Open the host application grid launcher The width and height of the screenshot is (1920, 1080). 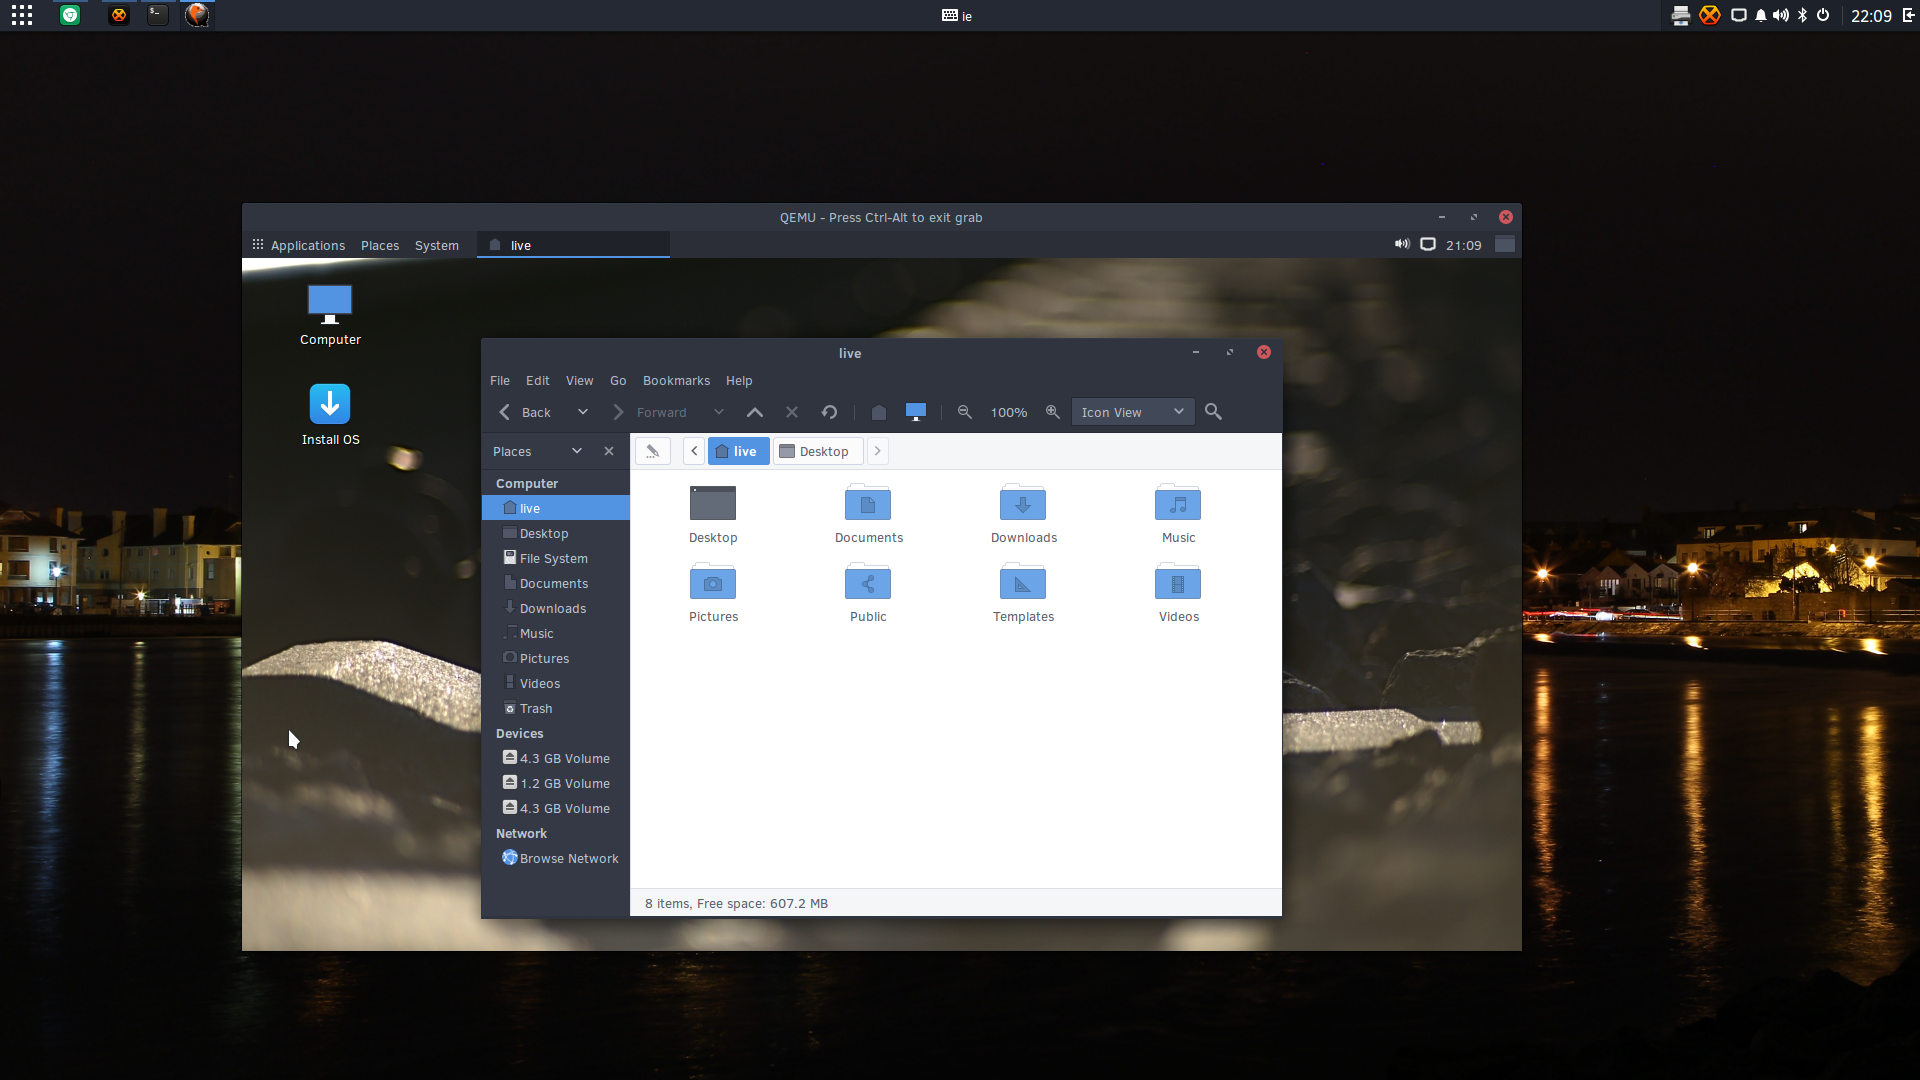click(22, 15)
